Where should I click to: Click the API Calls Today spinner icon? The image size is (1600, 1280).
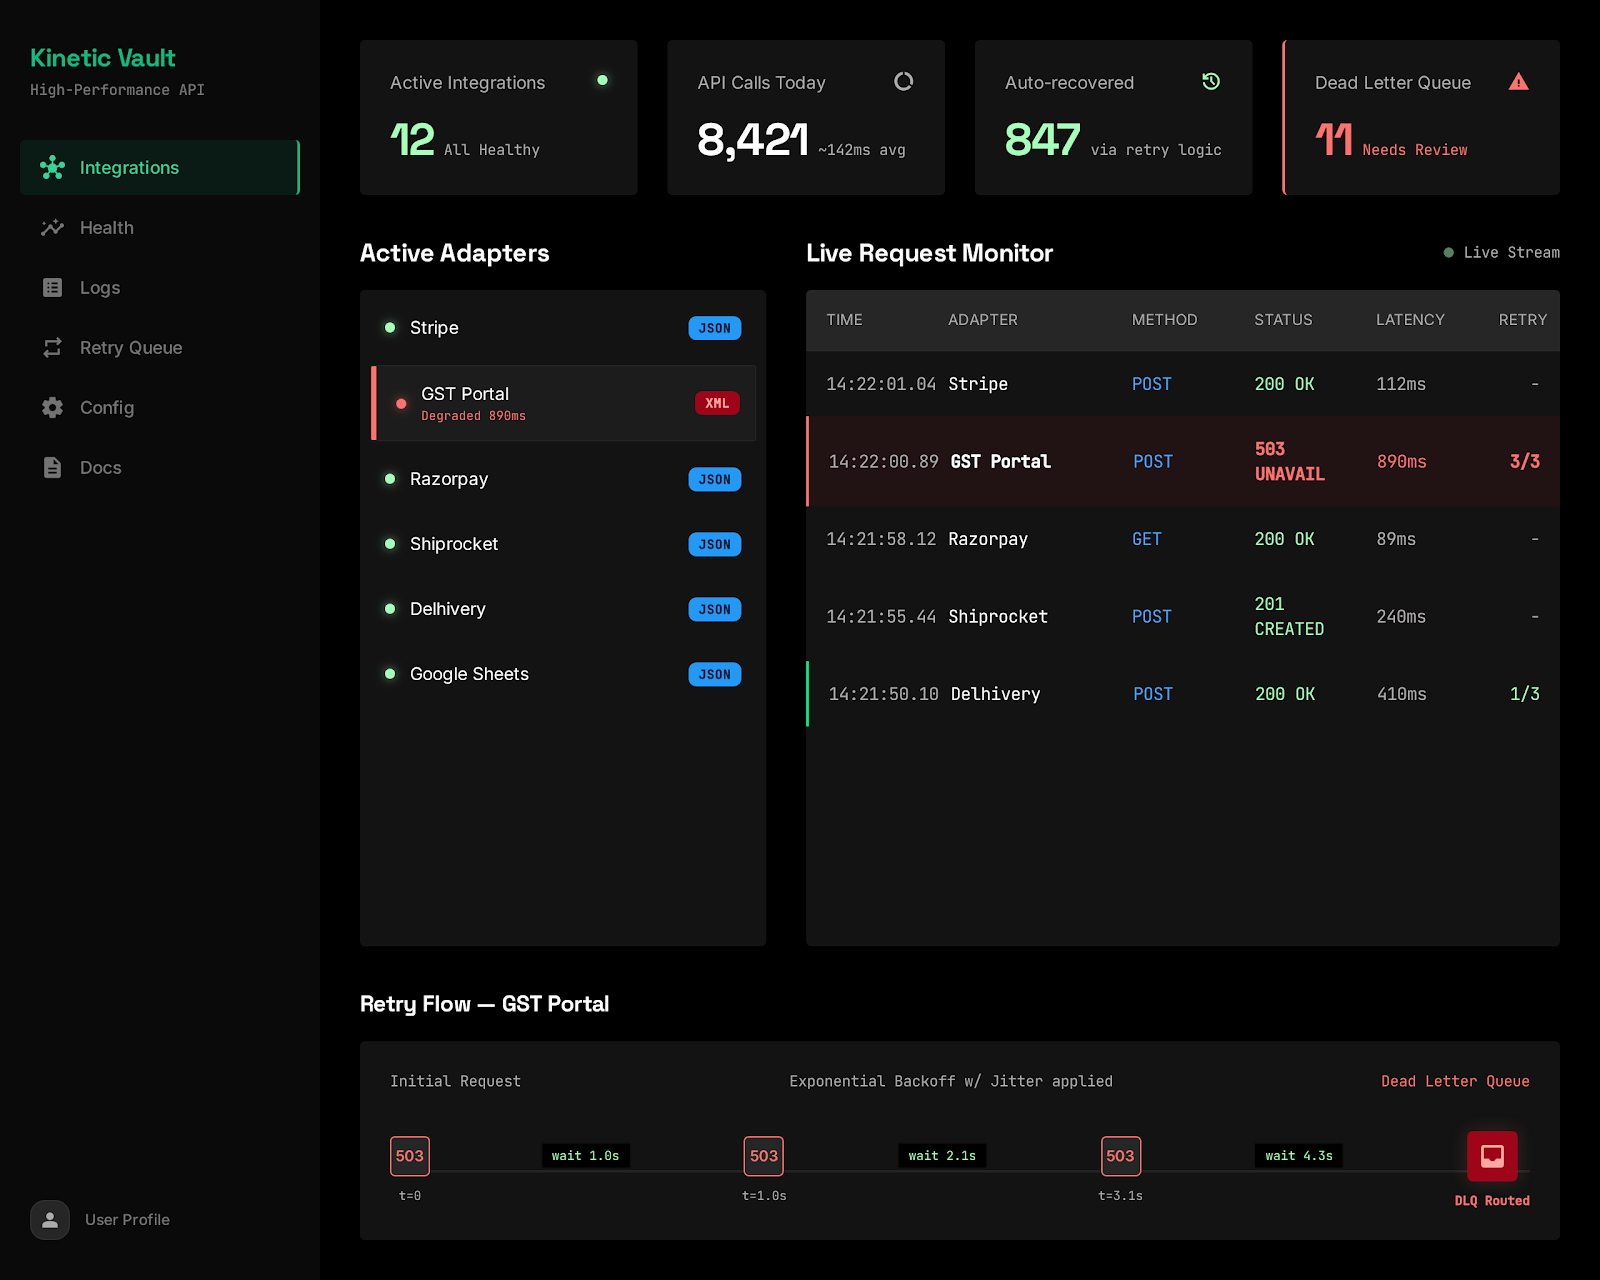point(904,81)
